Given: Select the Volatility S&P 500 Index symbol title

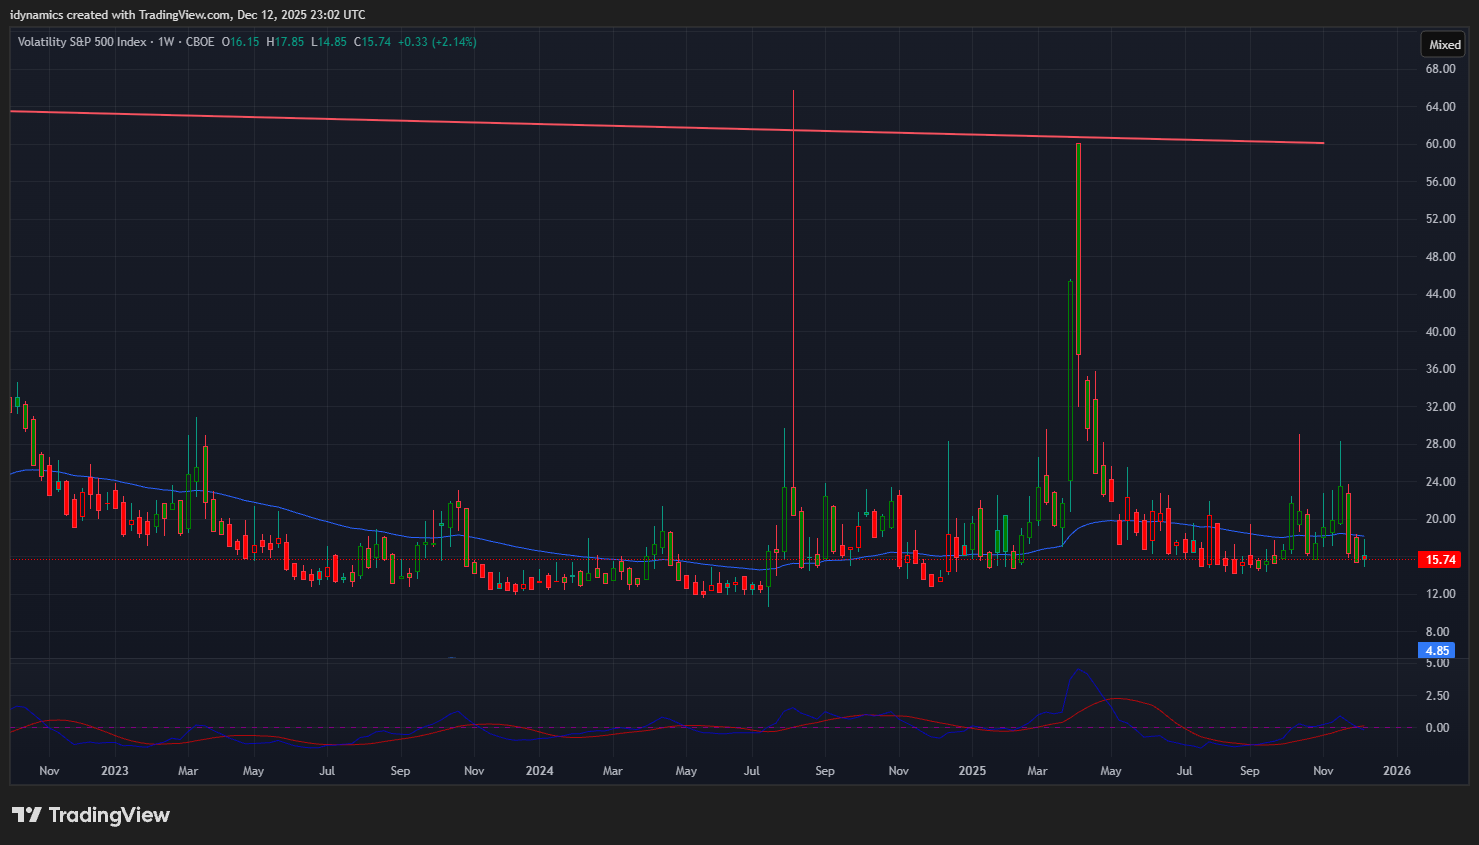Looking at the screenshot, I should [x=81, y=42].
